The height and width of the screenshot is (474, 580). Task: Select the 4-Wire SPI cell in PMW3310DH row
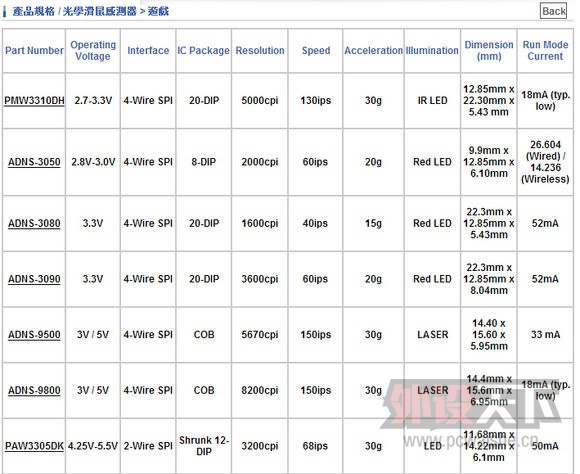(x=148, y=101)
